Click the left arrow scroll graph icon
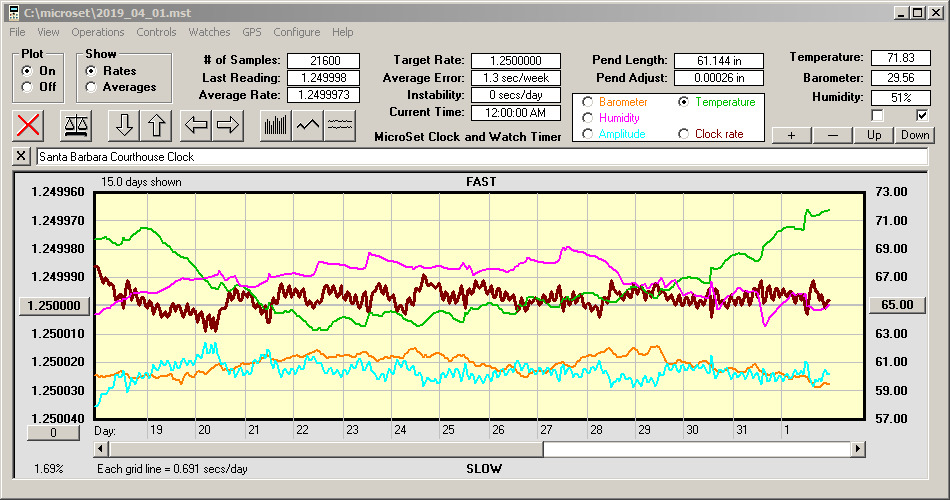This screenshot has width=950, height=500. [196, 125]
